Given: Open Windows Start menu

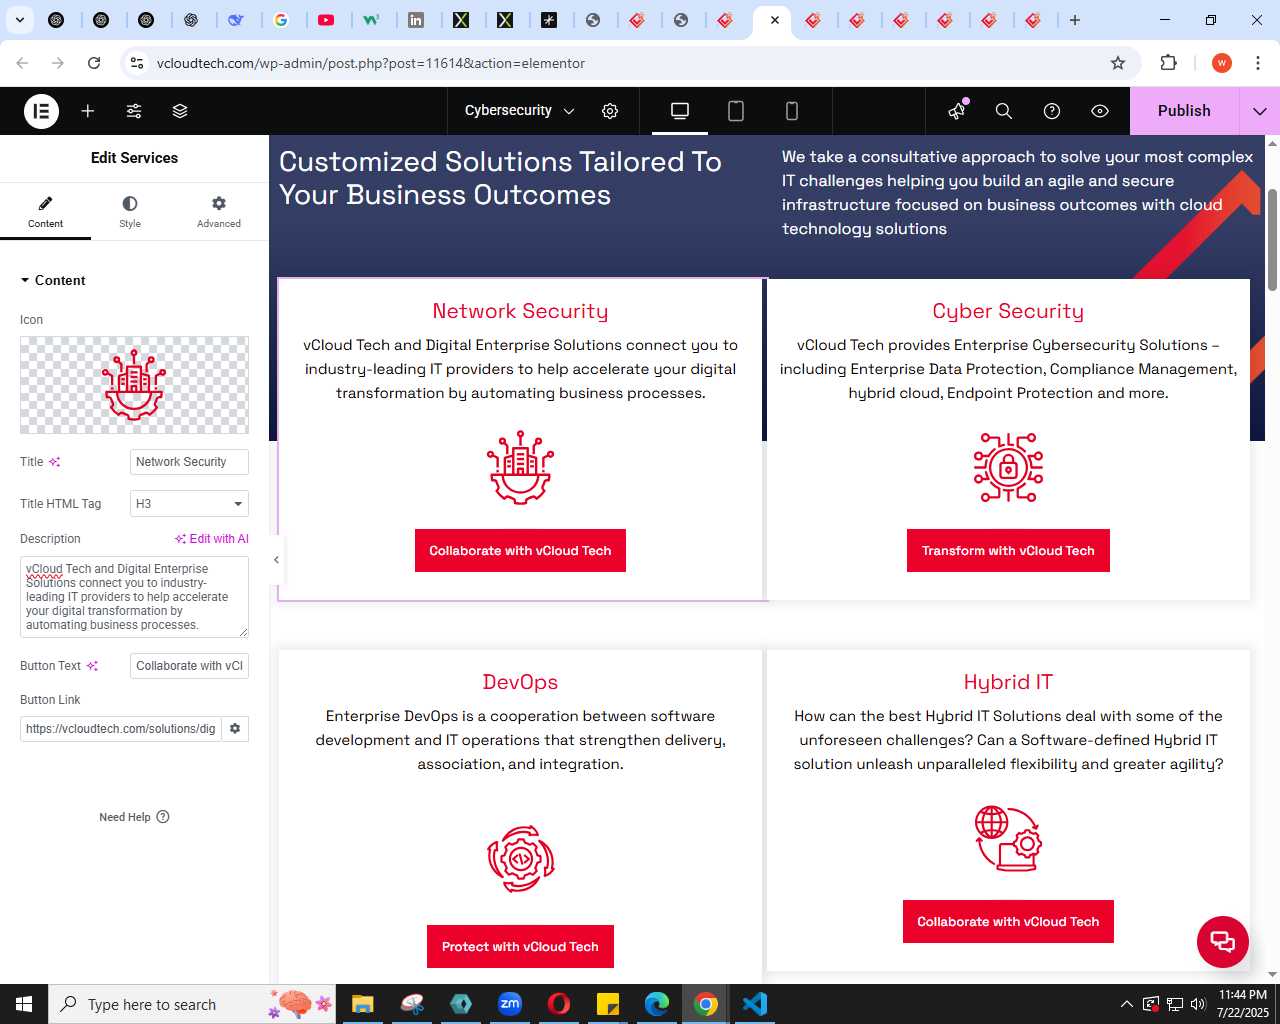Looking at the screenshot, I should pyautogui.click(x=24, y=1004).
